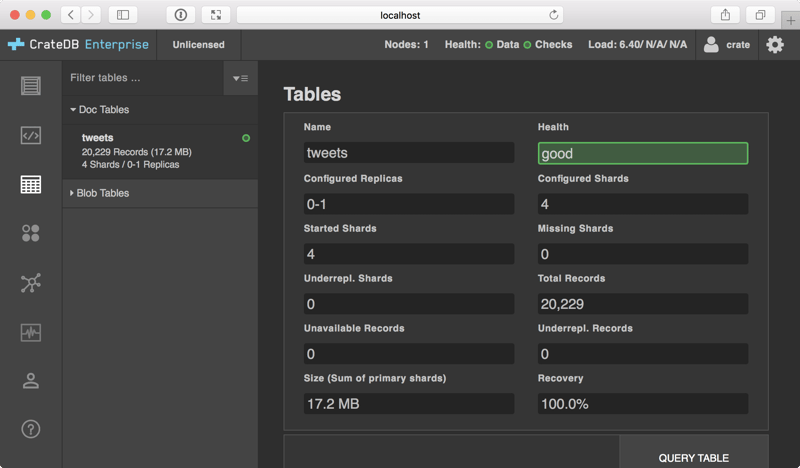Select the tweets table entry
Viewport: 800px width, 468px height.
[x=160, y=152]
